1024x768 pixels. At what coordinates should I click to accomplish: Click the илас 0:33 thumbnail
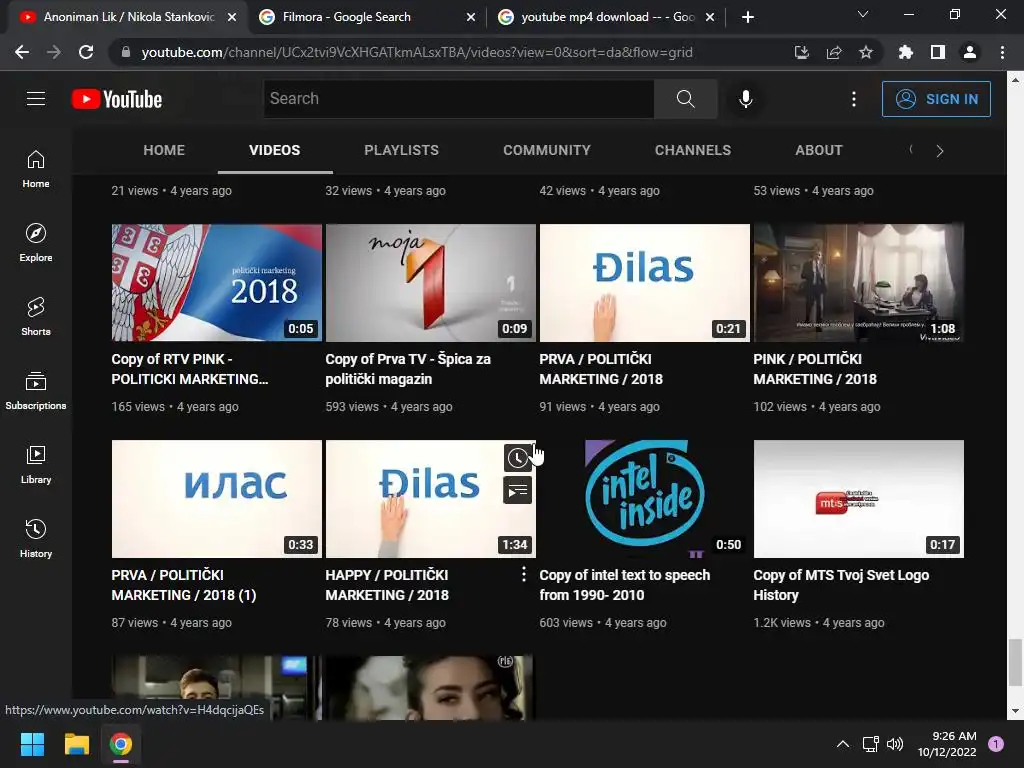[217, 499]
